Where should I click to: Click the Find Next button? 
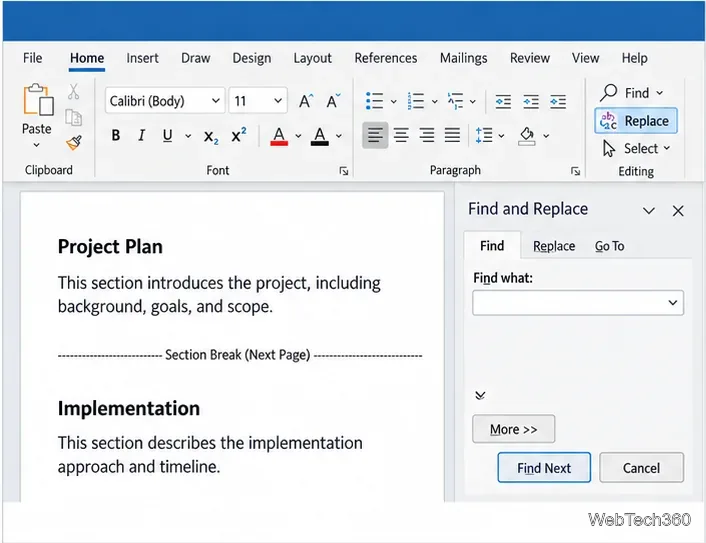pyautogui.click(x=544, y=468)
